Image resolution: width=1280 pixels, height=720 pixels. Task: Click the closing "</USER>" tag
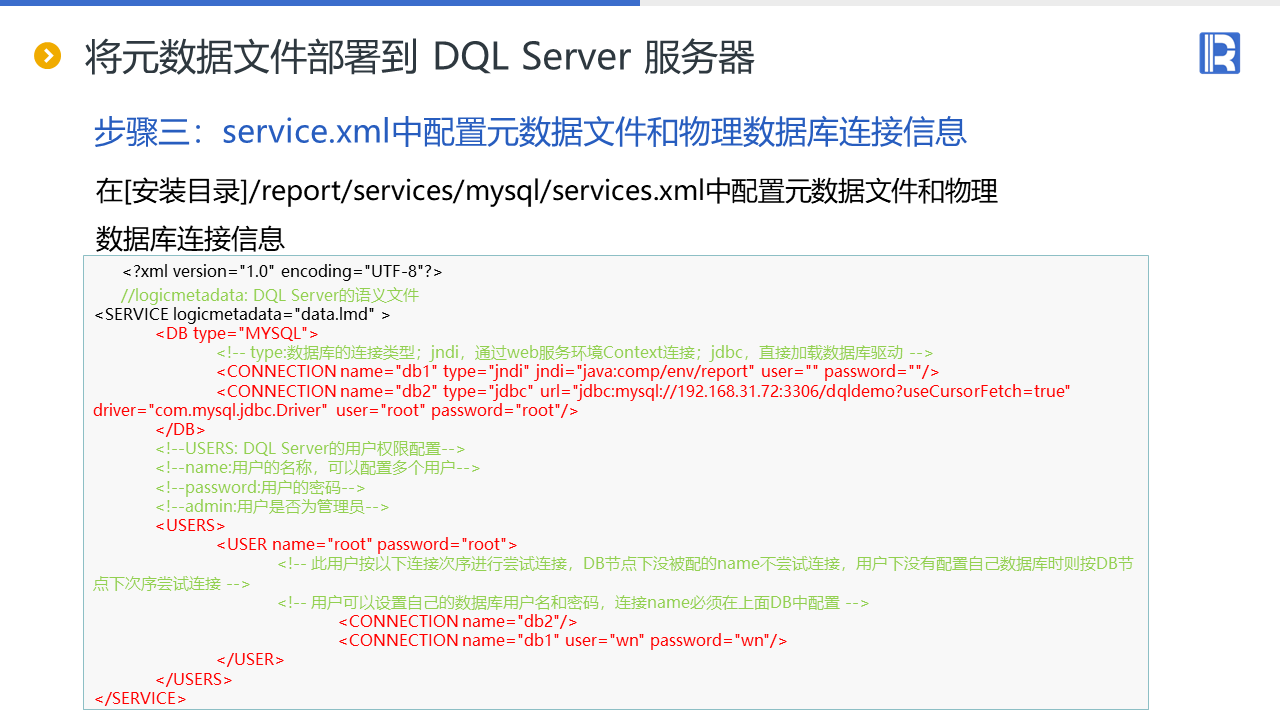250,659
